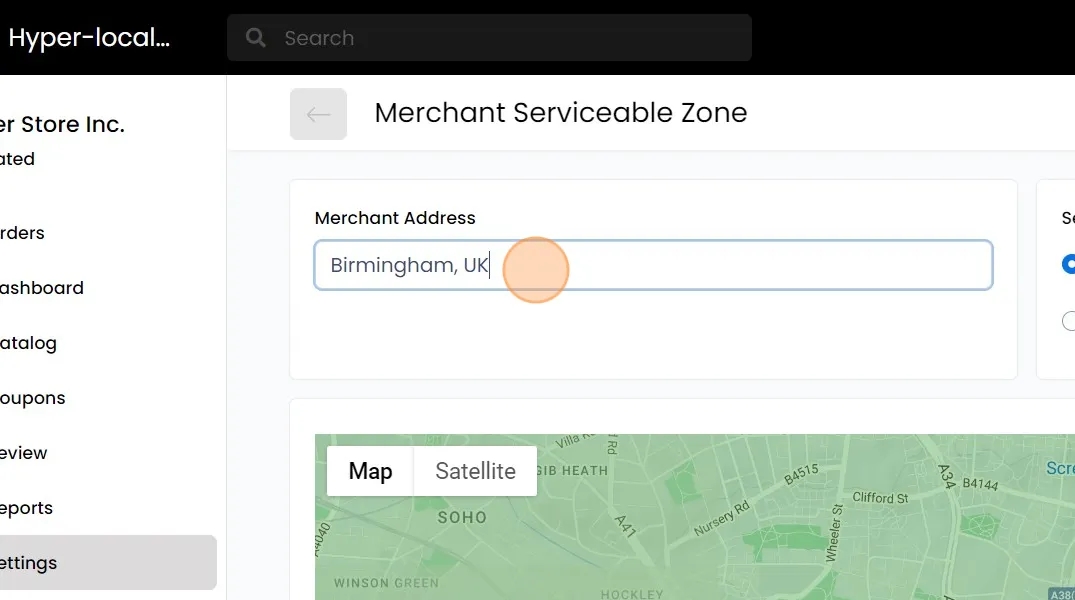Open the Catalog sidebar item

pyautogui.click(x=28, y=343)
